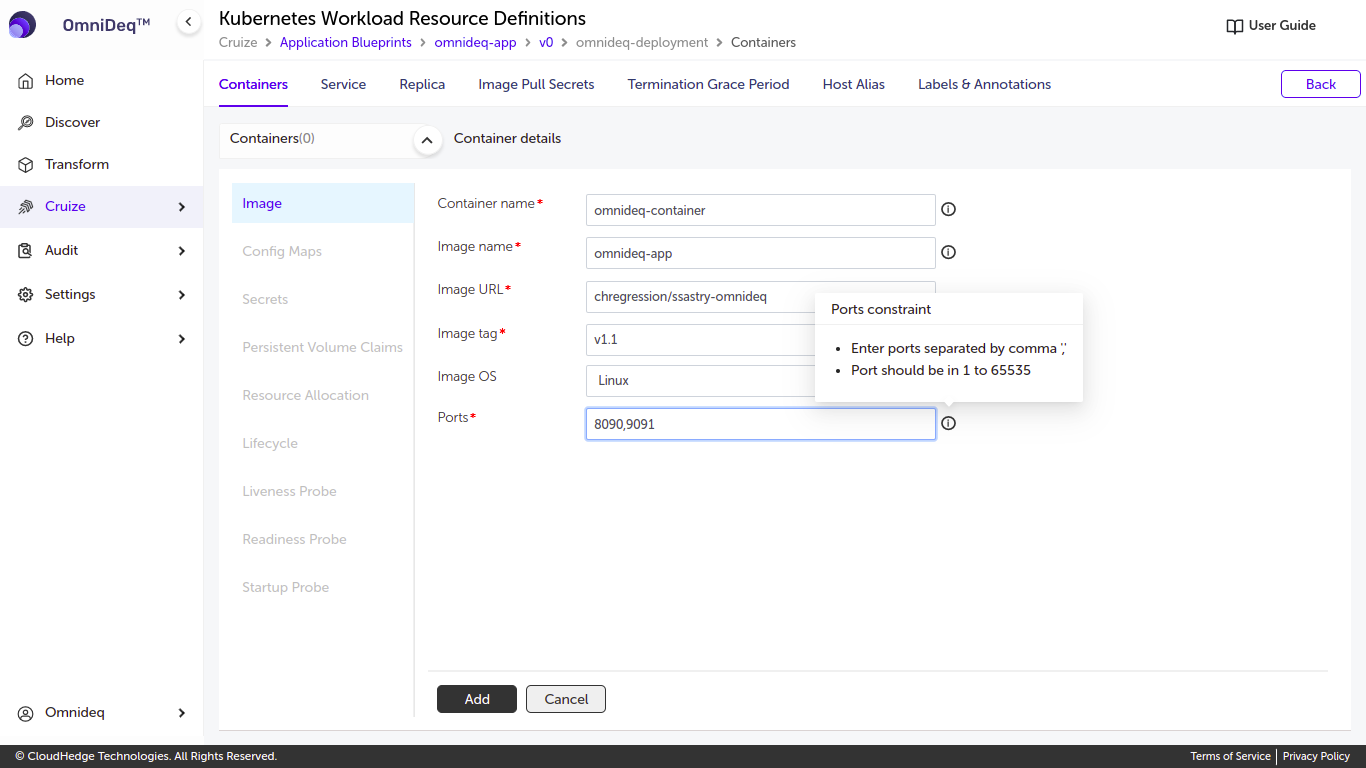The width and height of the screenshot is (1366, 768).
Task: Click the User Guide book icon
Action: click(x=1235, y=26)
